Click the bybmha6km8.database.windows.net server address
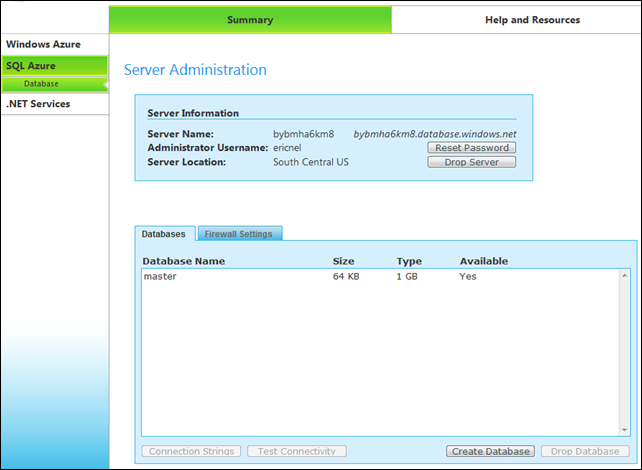Image resolution: width=642 pixels, height=470 pixels. pos(435,134)
